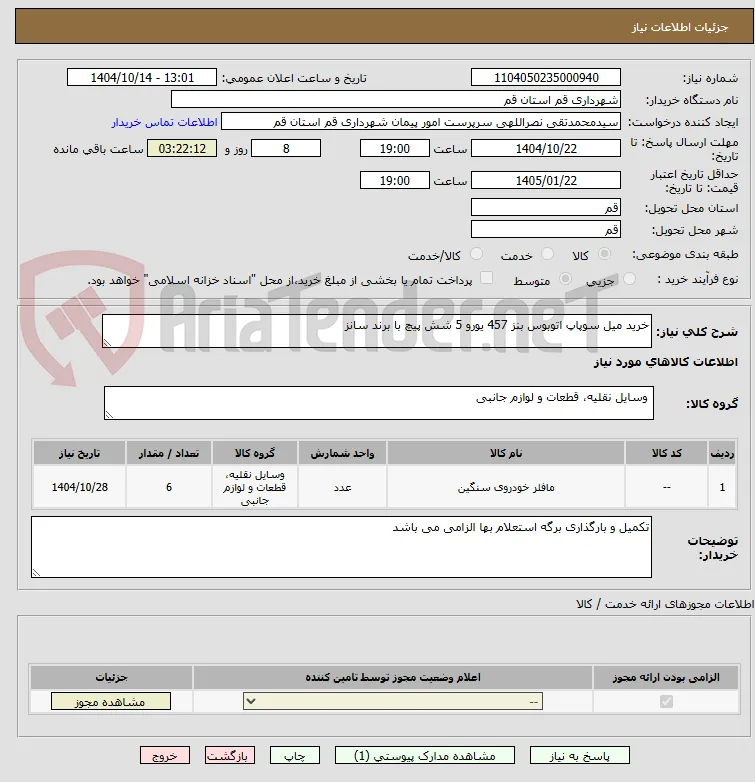
Task: Click the توضیحات خریدار text area
Action: click(x=342, y=547)
